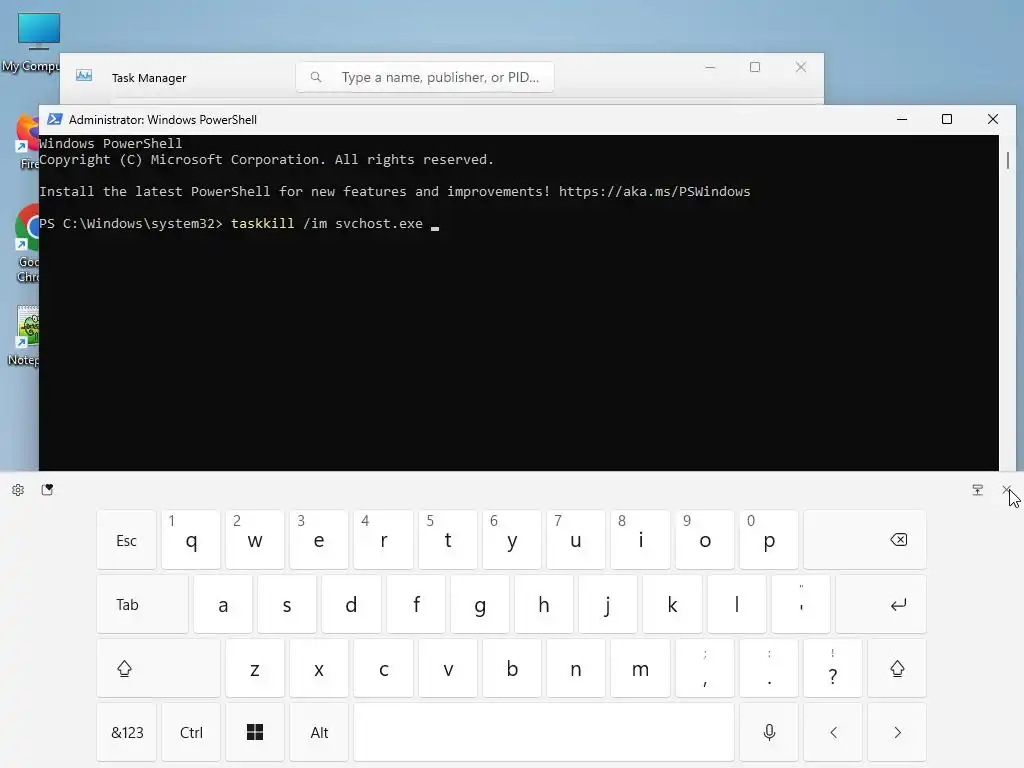Tap the space bar
Image resolution: width=1024 pixels, height=768 pixels.
click(544, 732)
